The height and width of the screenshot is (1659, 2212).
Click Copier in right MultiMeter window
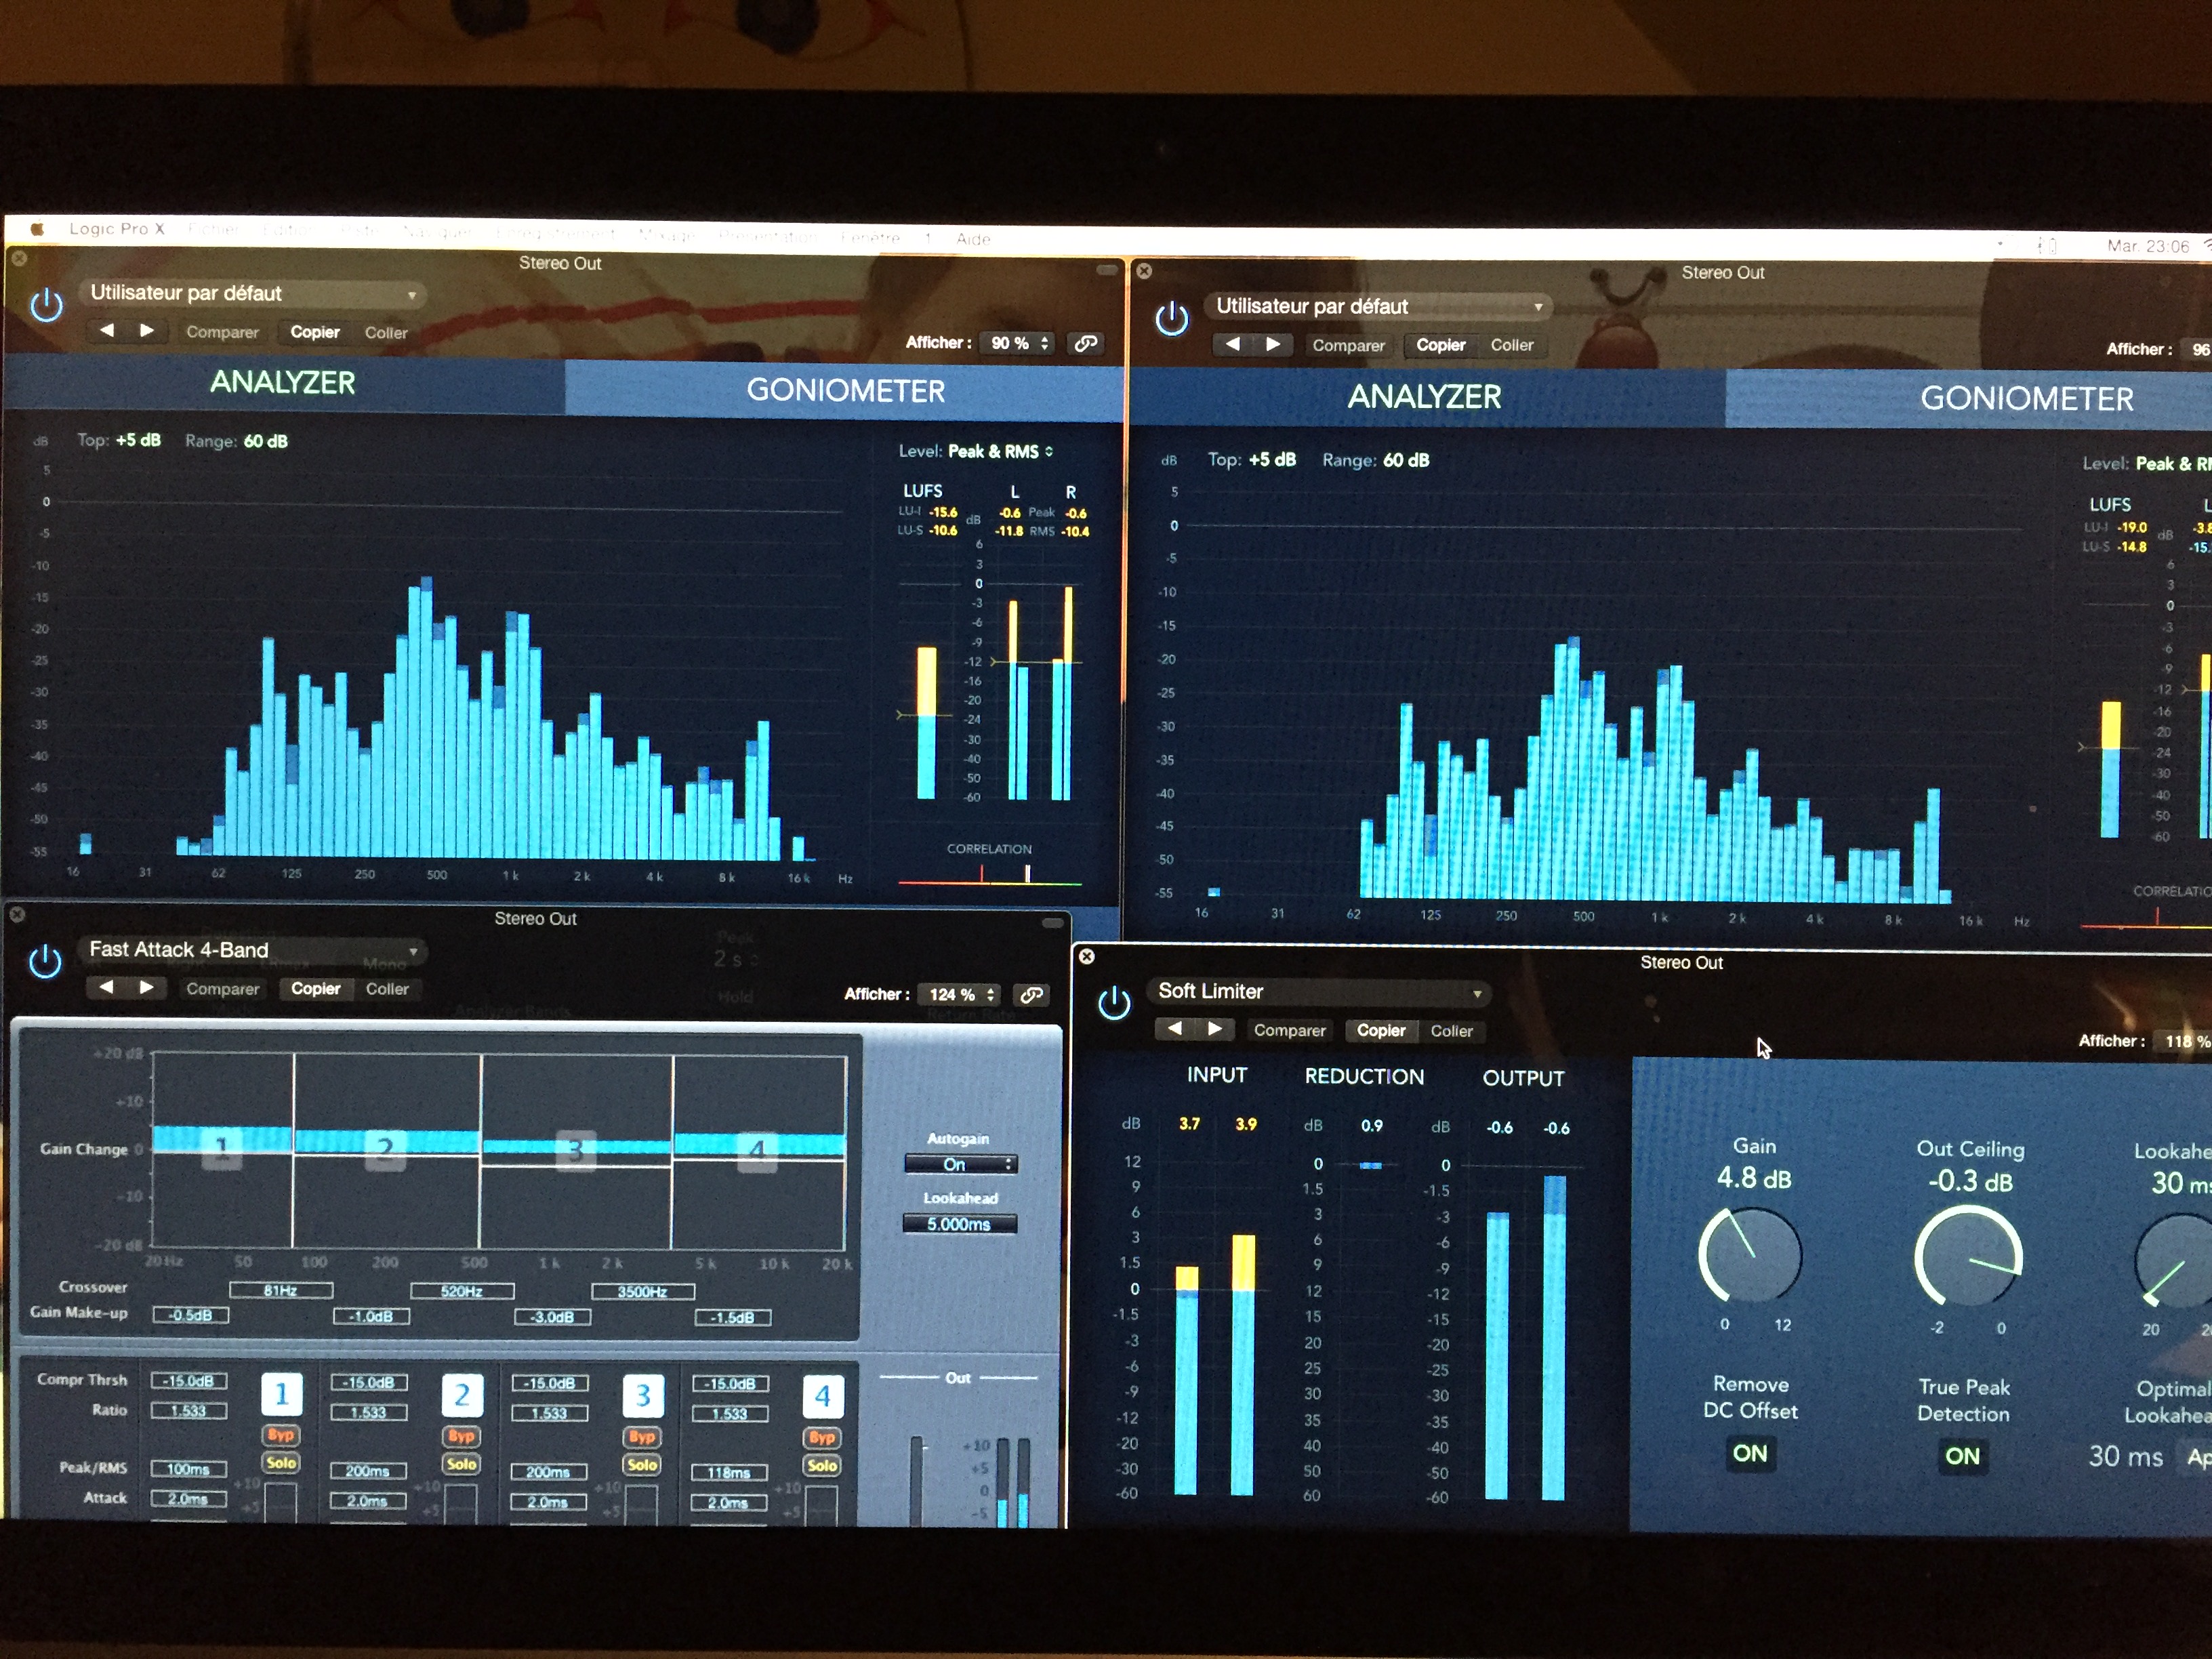[x=1440, y=345]
